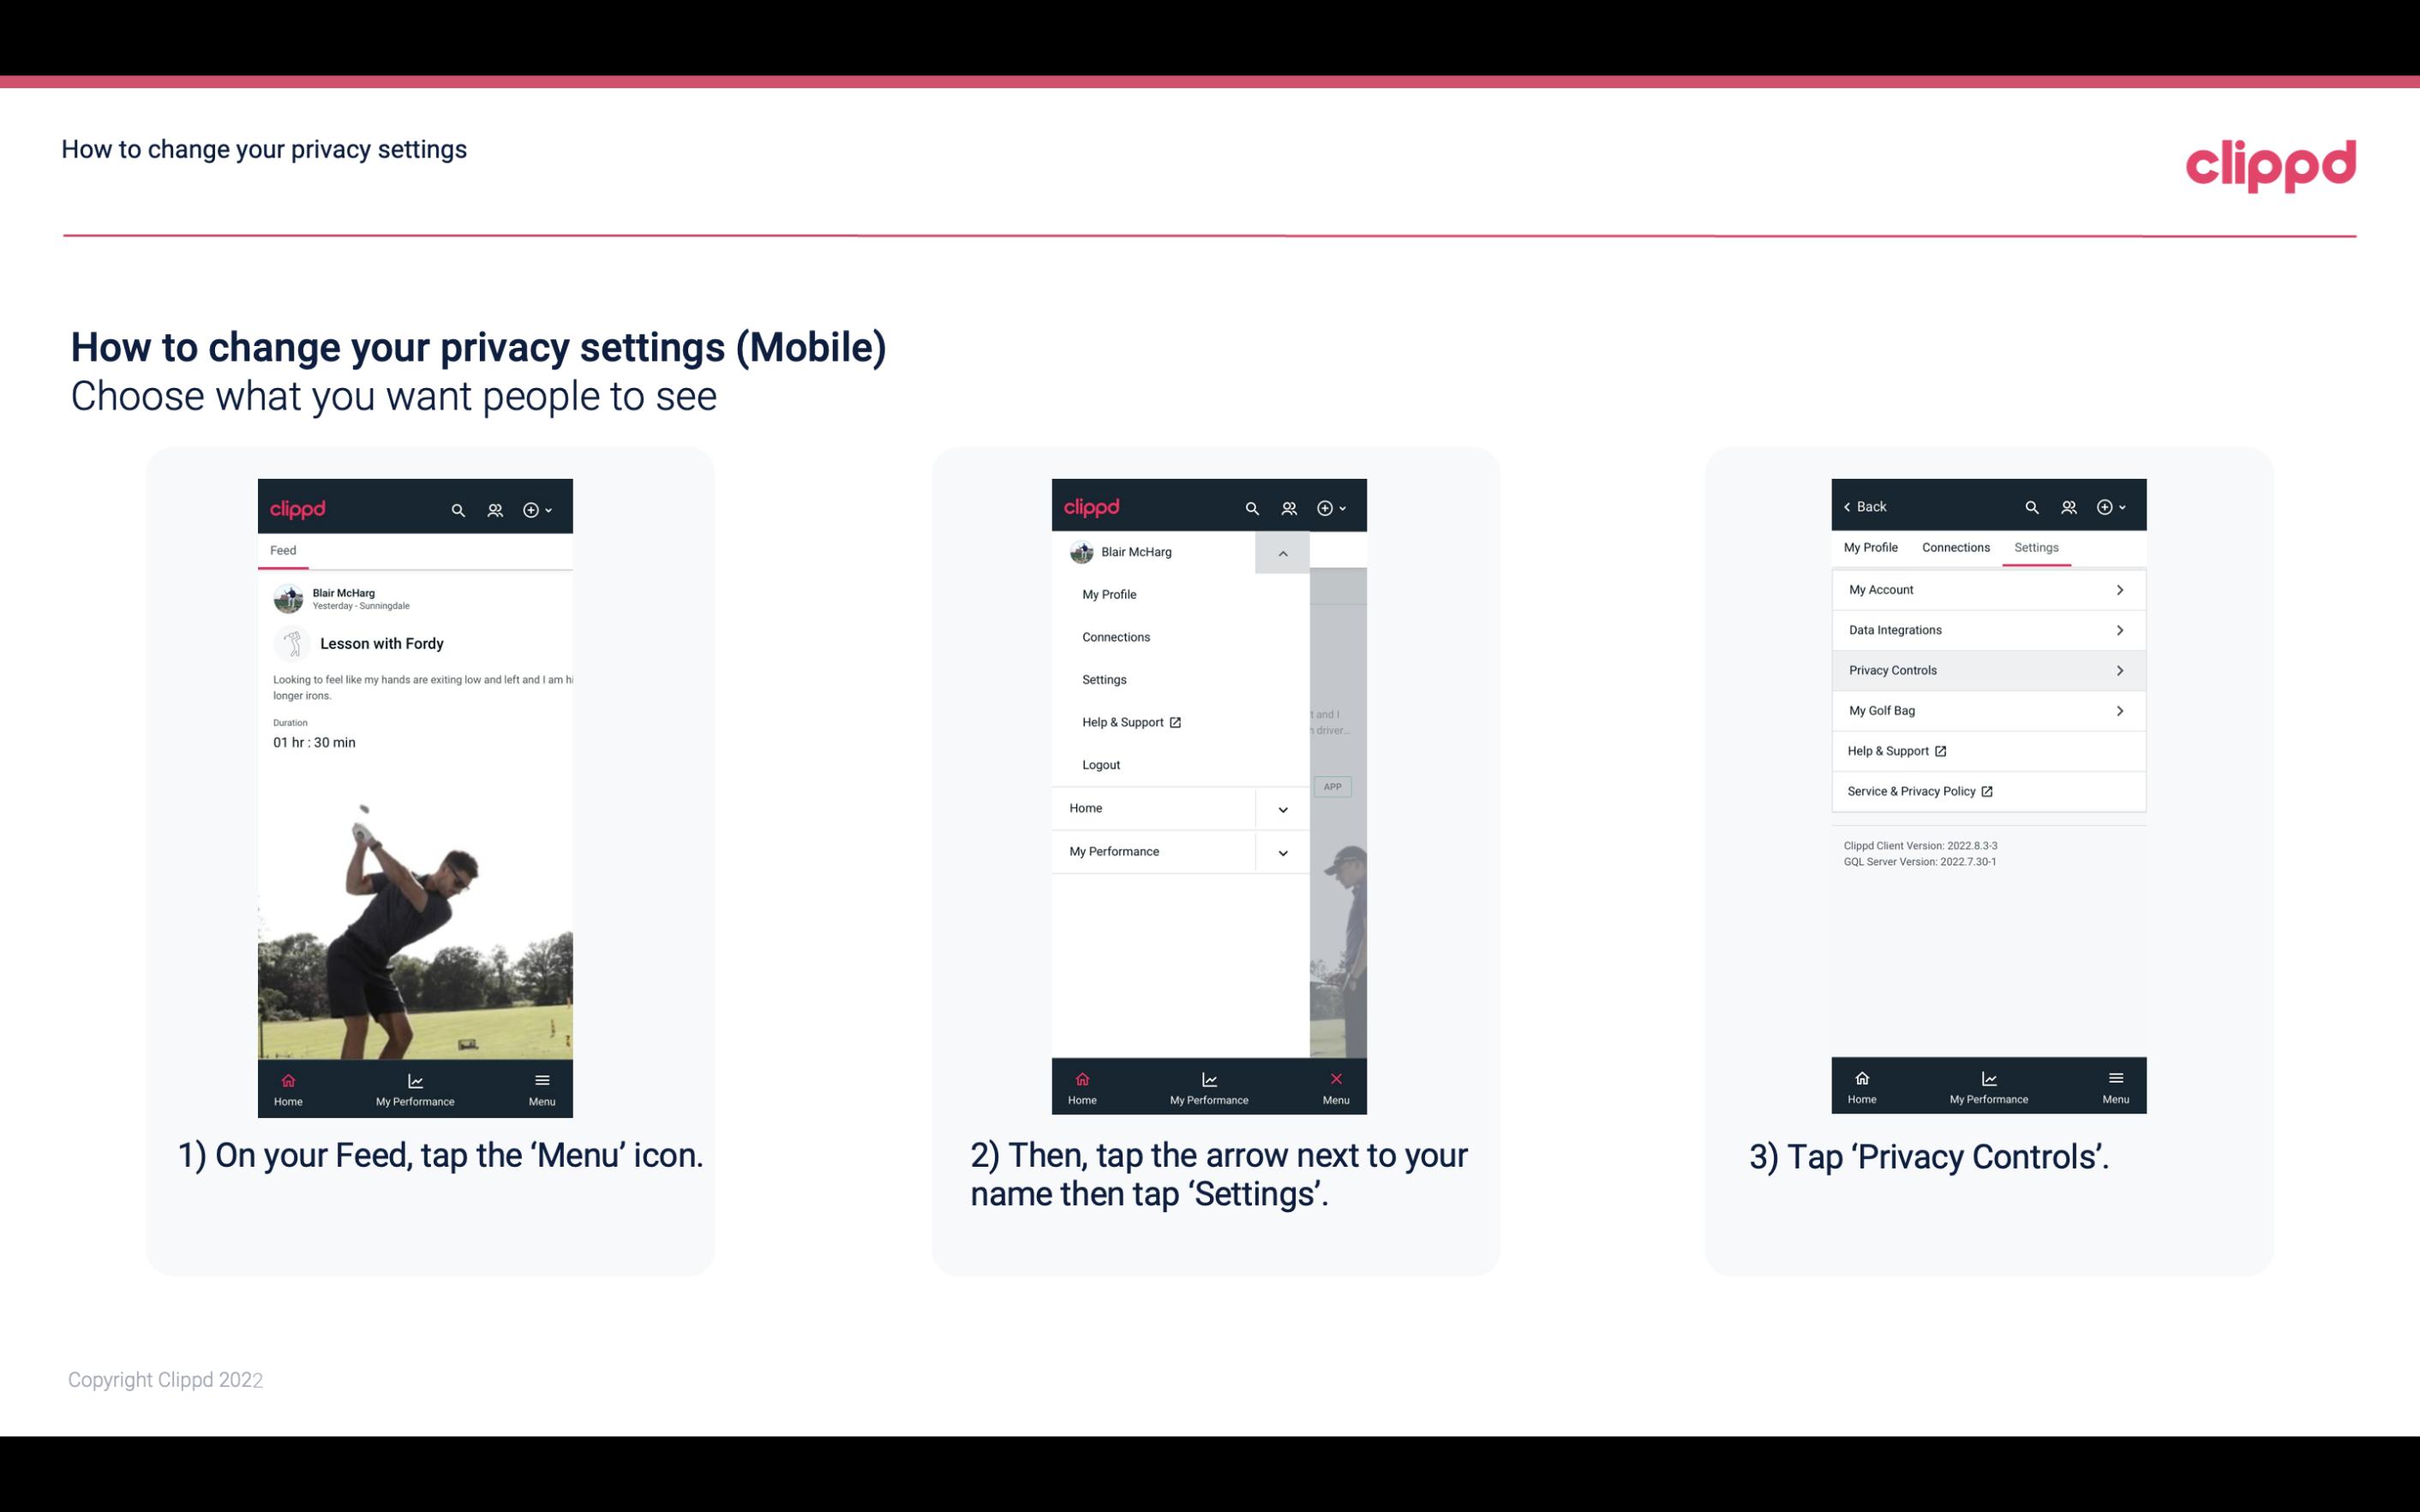Select the My Profile tab in settings
This screenshot has height=1512, width=2420.
coord(1872,547)
